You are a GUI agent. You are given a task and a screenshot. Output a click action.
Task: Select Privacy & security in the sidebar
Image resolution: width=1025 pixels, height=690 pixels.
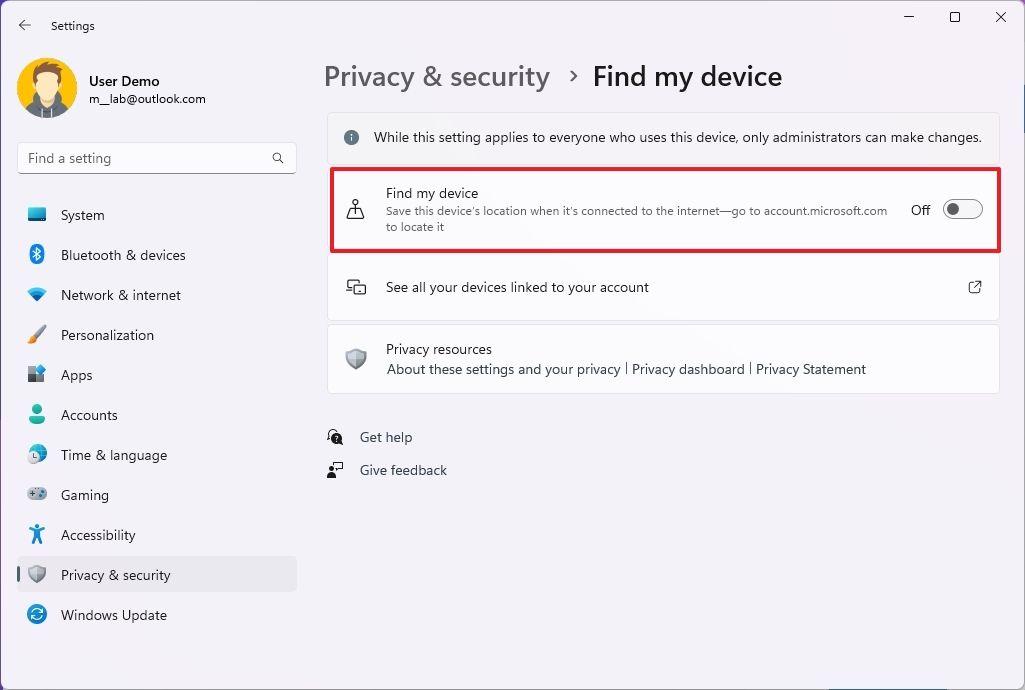pos(115,574)
